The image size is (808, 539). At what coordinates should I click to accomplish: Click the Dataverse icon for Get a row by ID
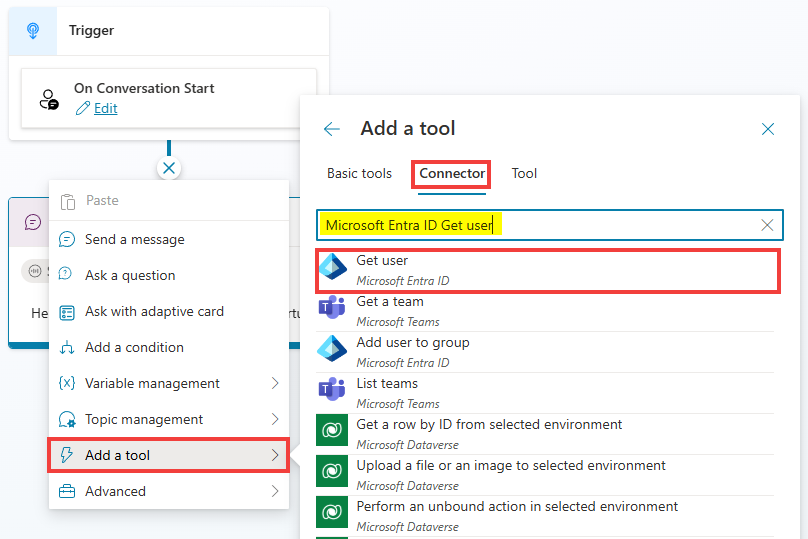pyautogui.click(x=332, y=432)
